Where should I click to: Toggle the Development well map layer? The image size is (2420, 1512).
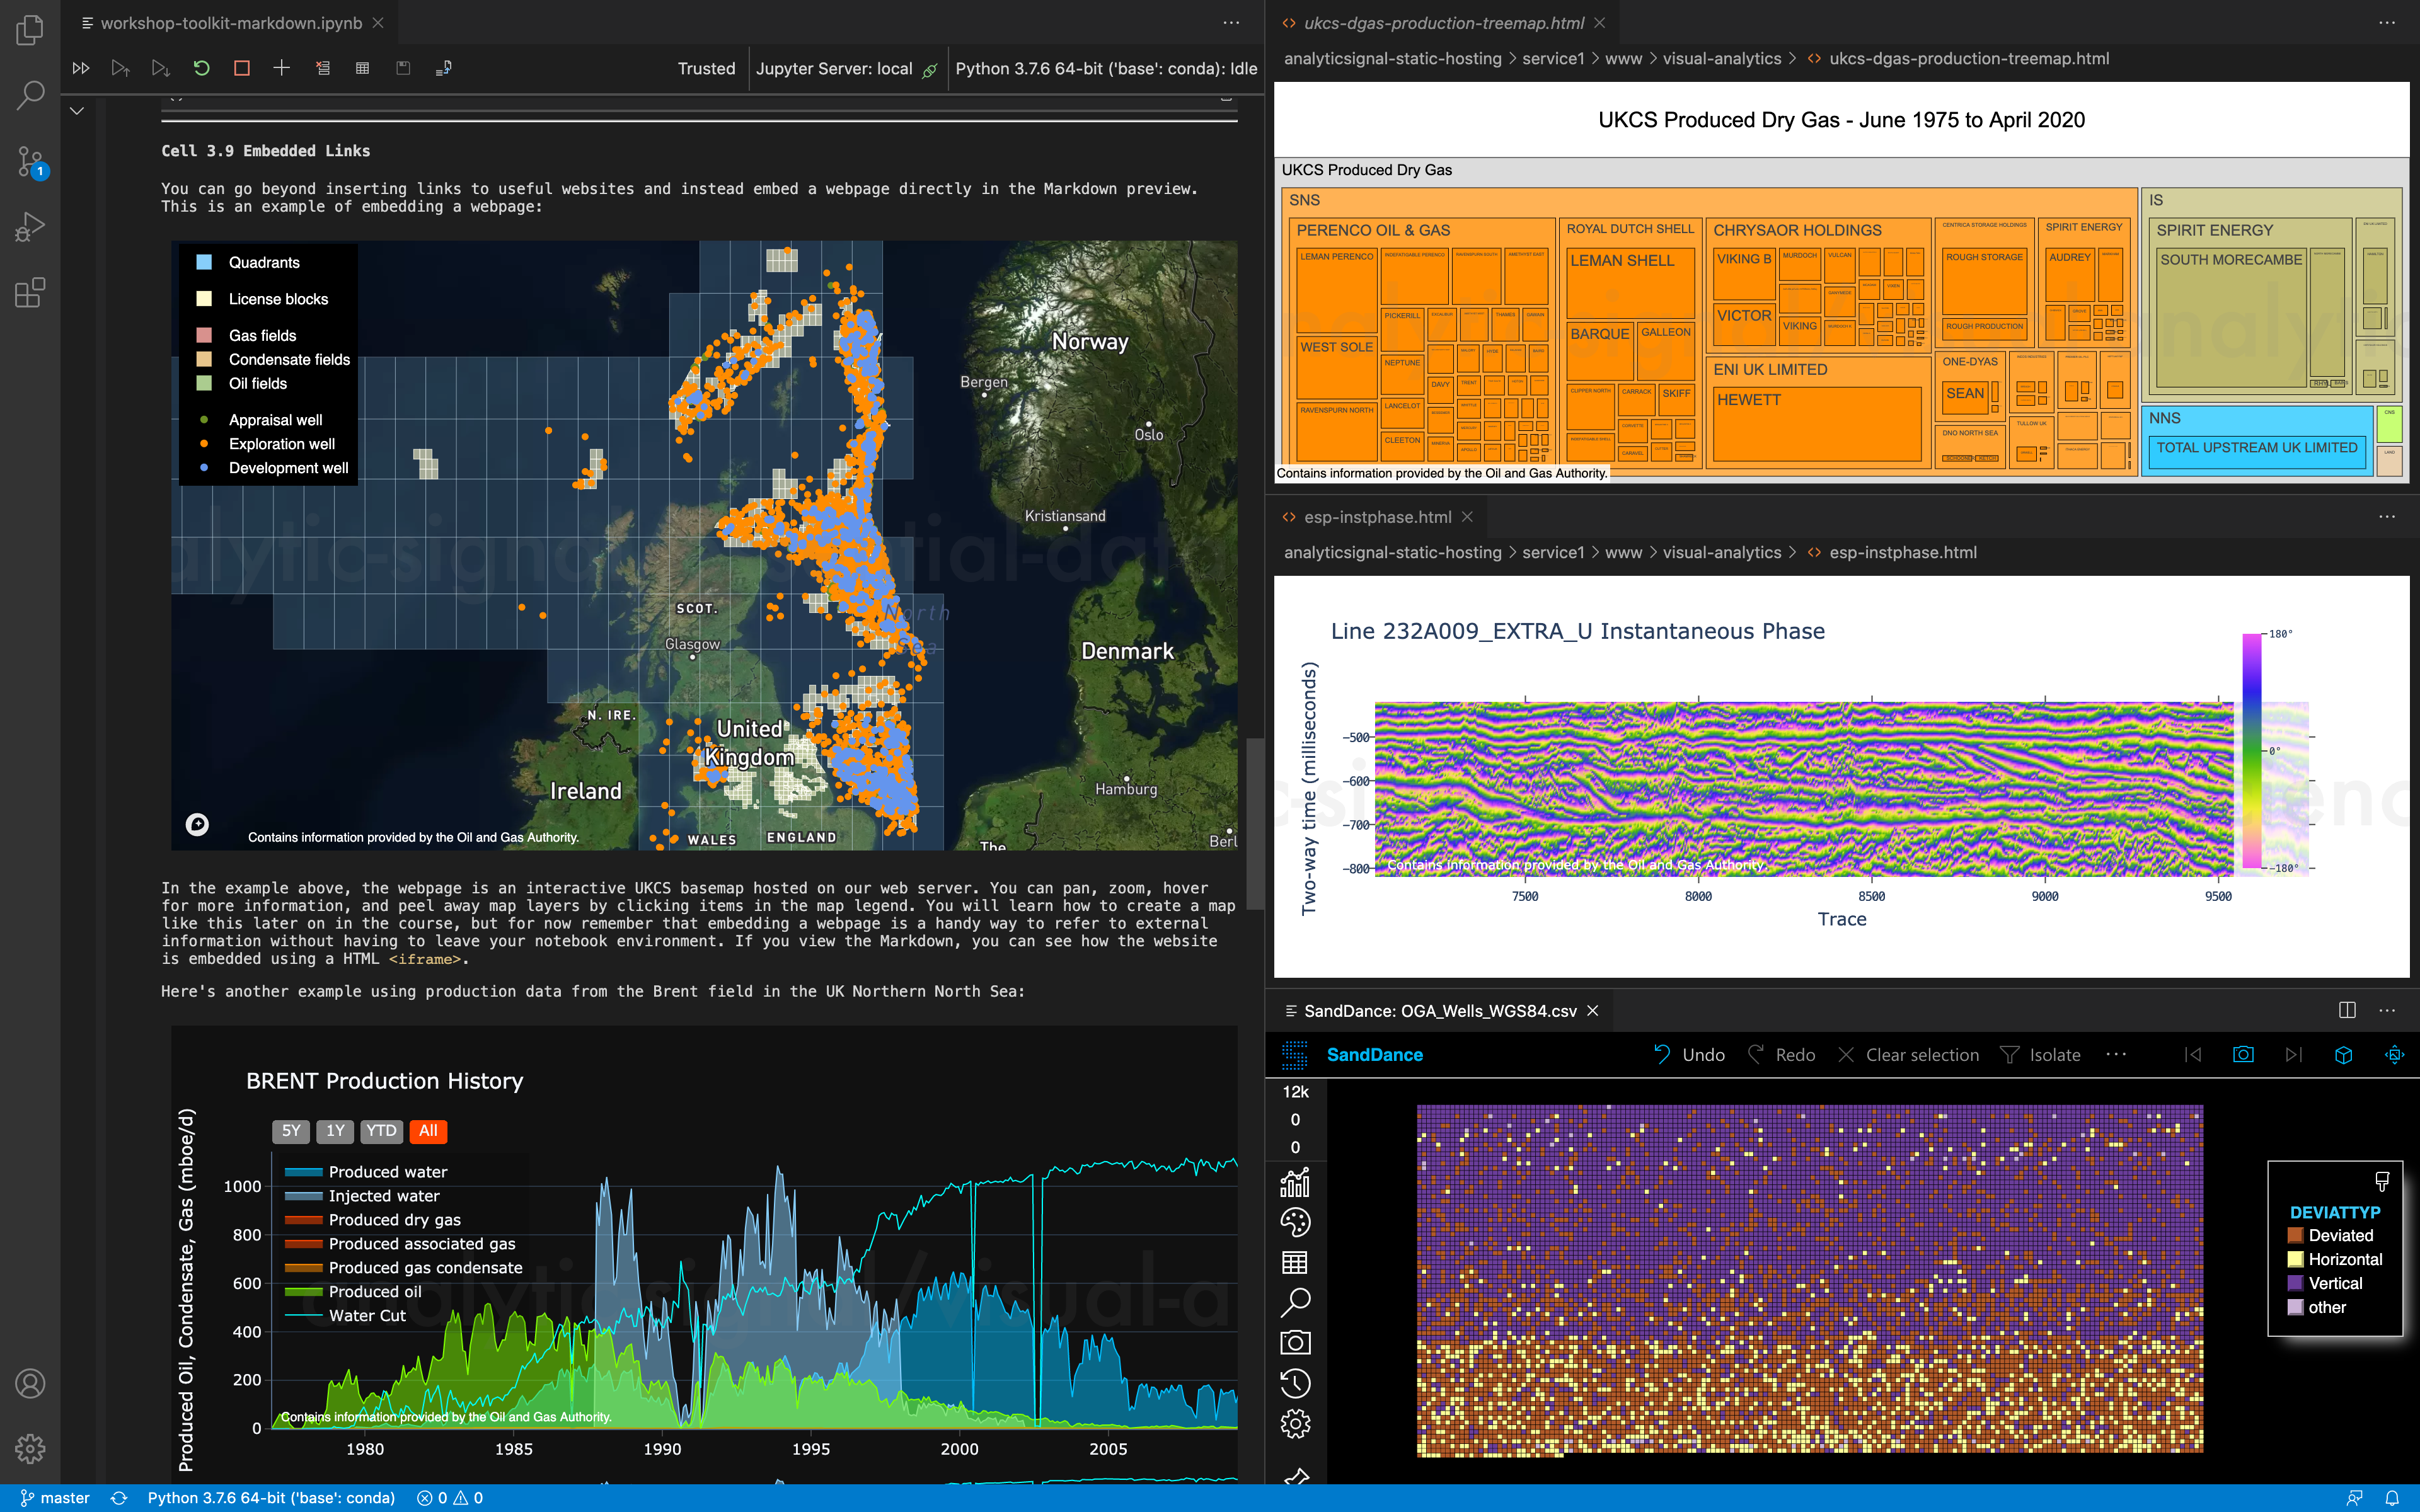coord(273,468)
